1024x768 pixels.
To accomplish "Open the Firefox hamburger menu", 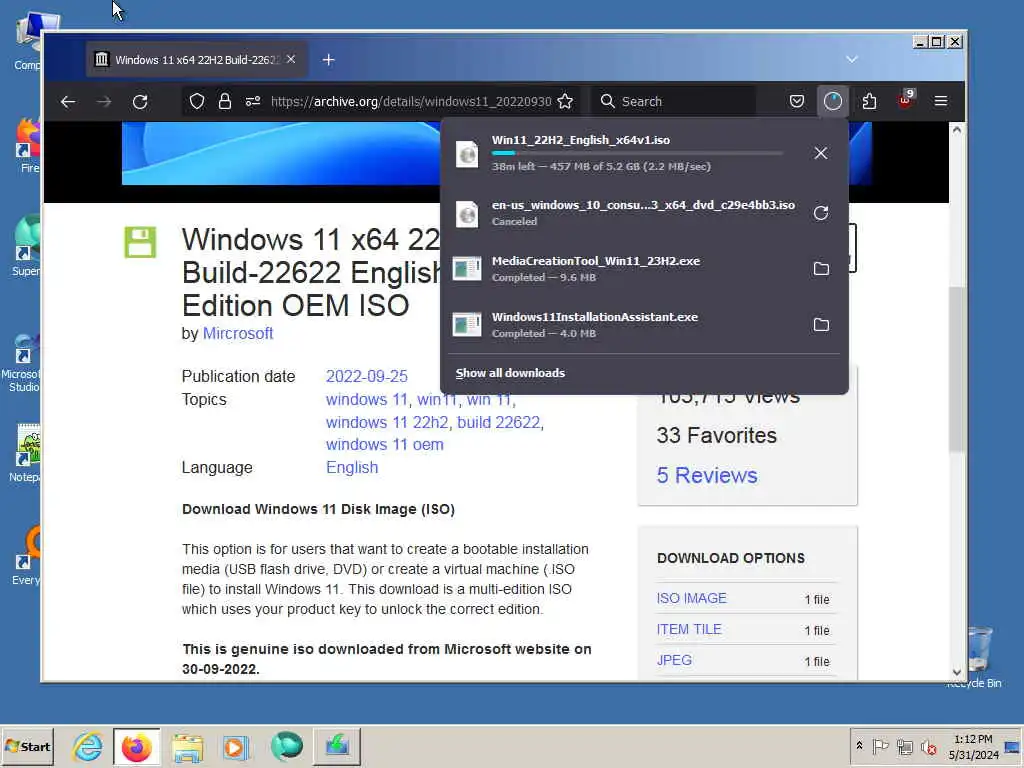I will [x=941, y=101].
